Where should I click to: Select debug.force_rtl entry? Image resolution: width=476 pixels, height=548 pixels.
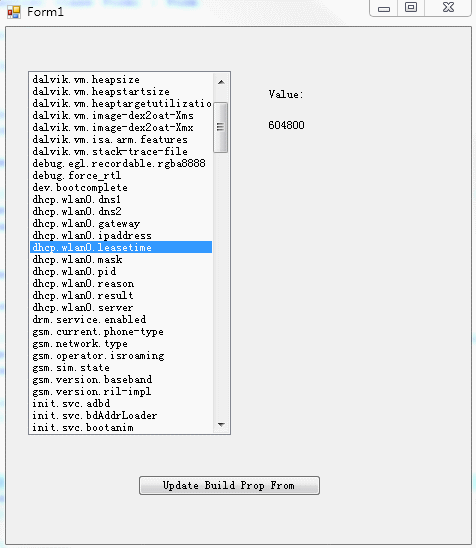pos(121,175)
